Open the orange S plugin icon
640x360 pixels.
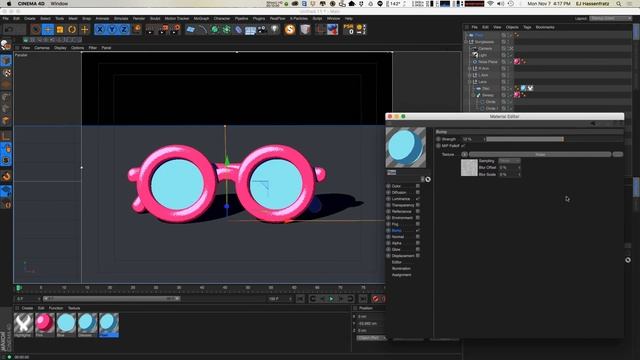(x=290, y=29)
